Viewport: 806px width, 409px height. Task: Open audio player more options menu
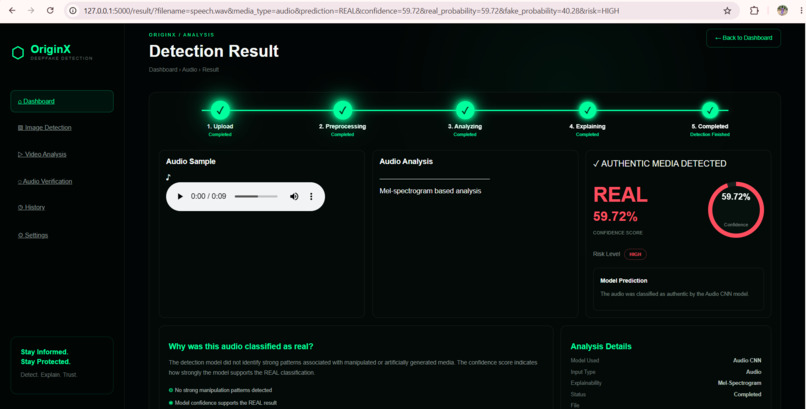click(311, 196)
